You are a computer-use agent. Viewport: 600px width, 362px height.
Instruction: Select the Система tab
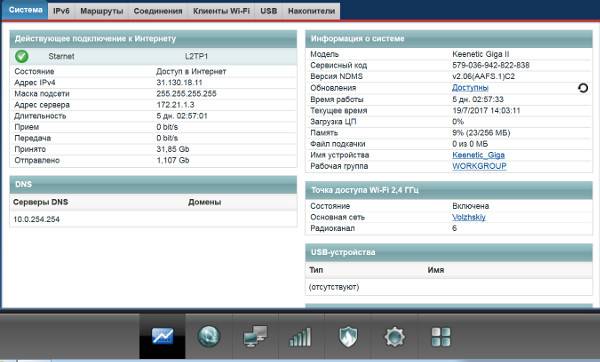click(x=25, y=10)
